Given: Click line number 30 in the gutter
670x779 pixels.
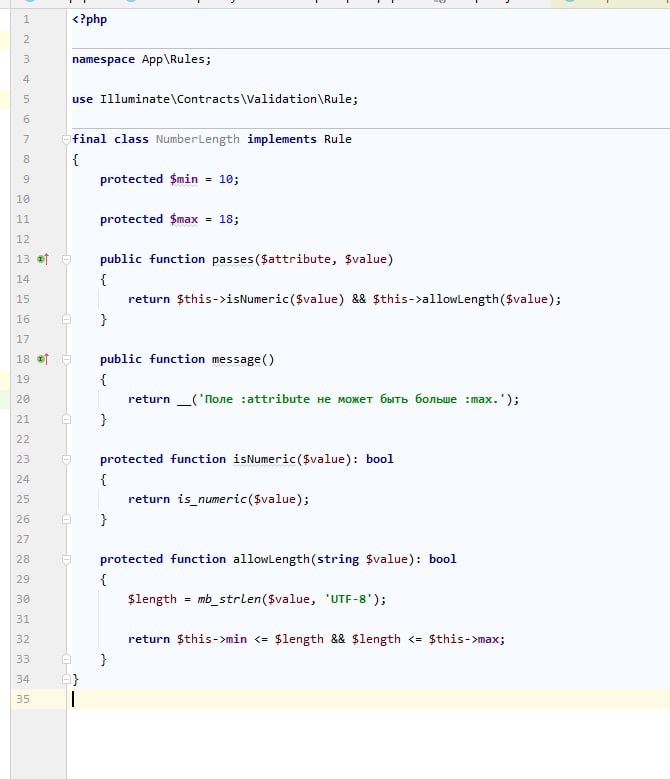Looking at the screenshot, I should pos(23,599).
